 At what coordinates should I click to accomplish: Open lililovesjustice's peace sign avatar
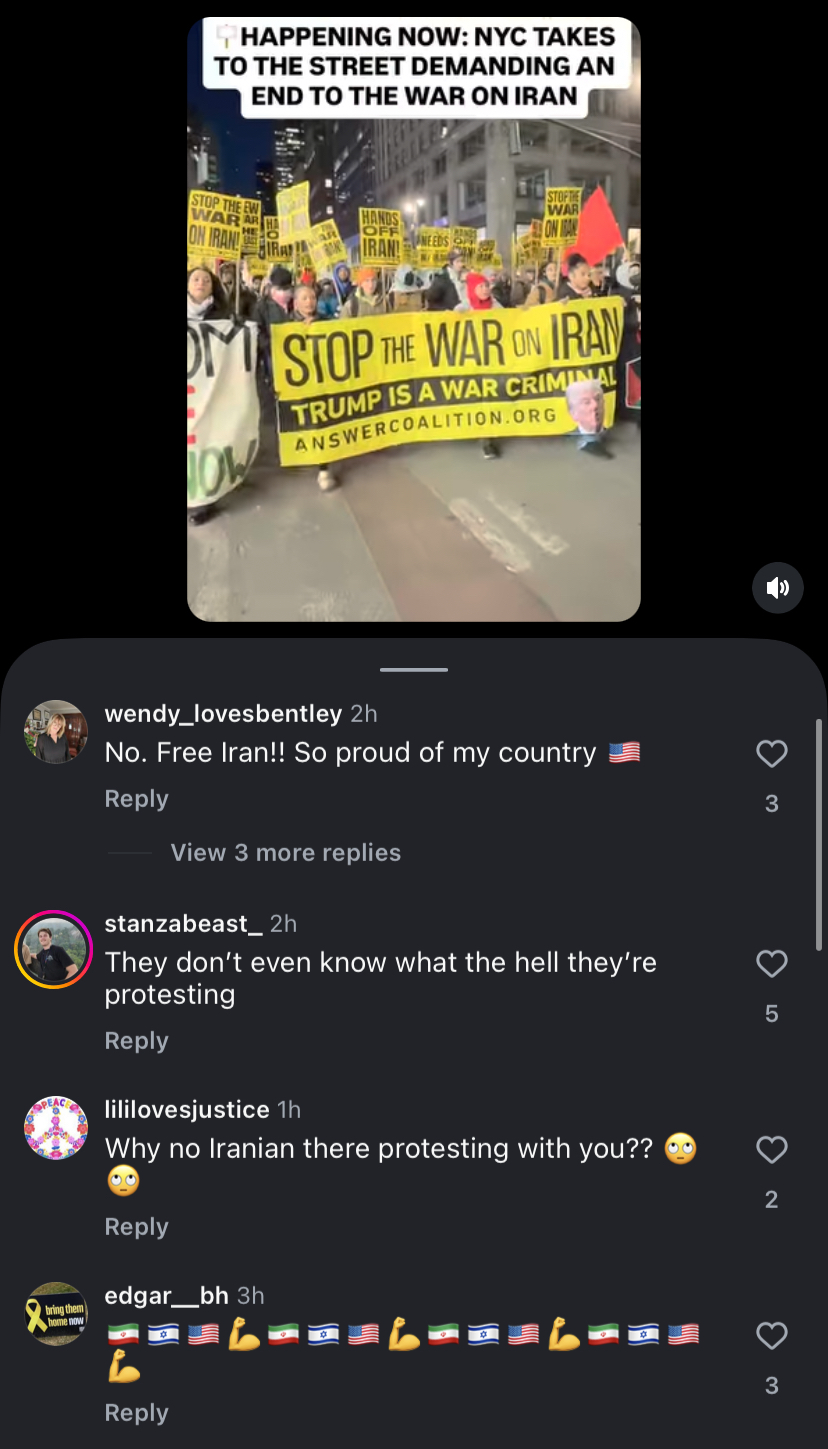[x=55, y=1128]
